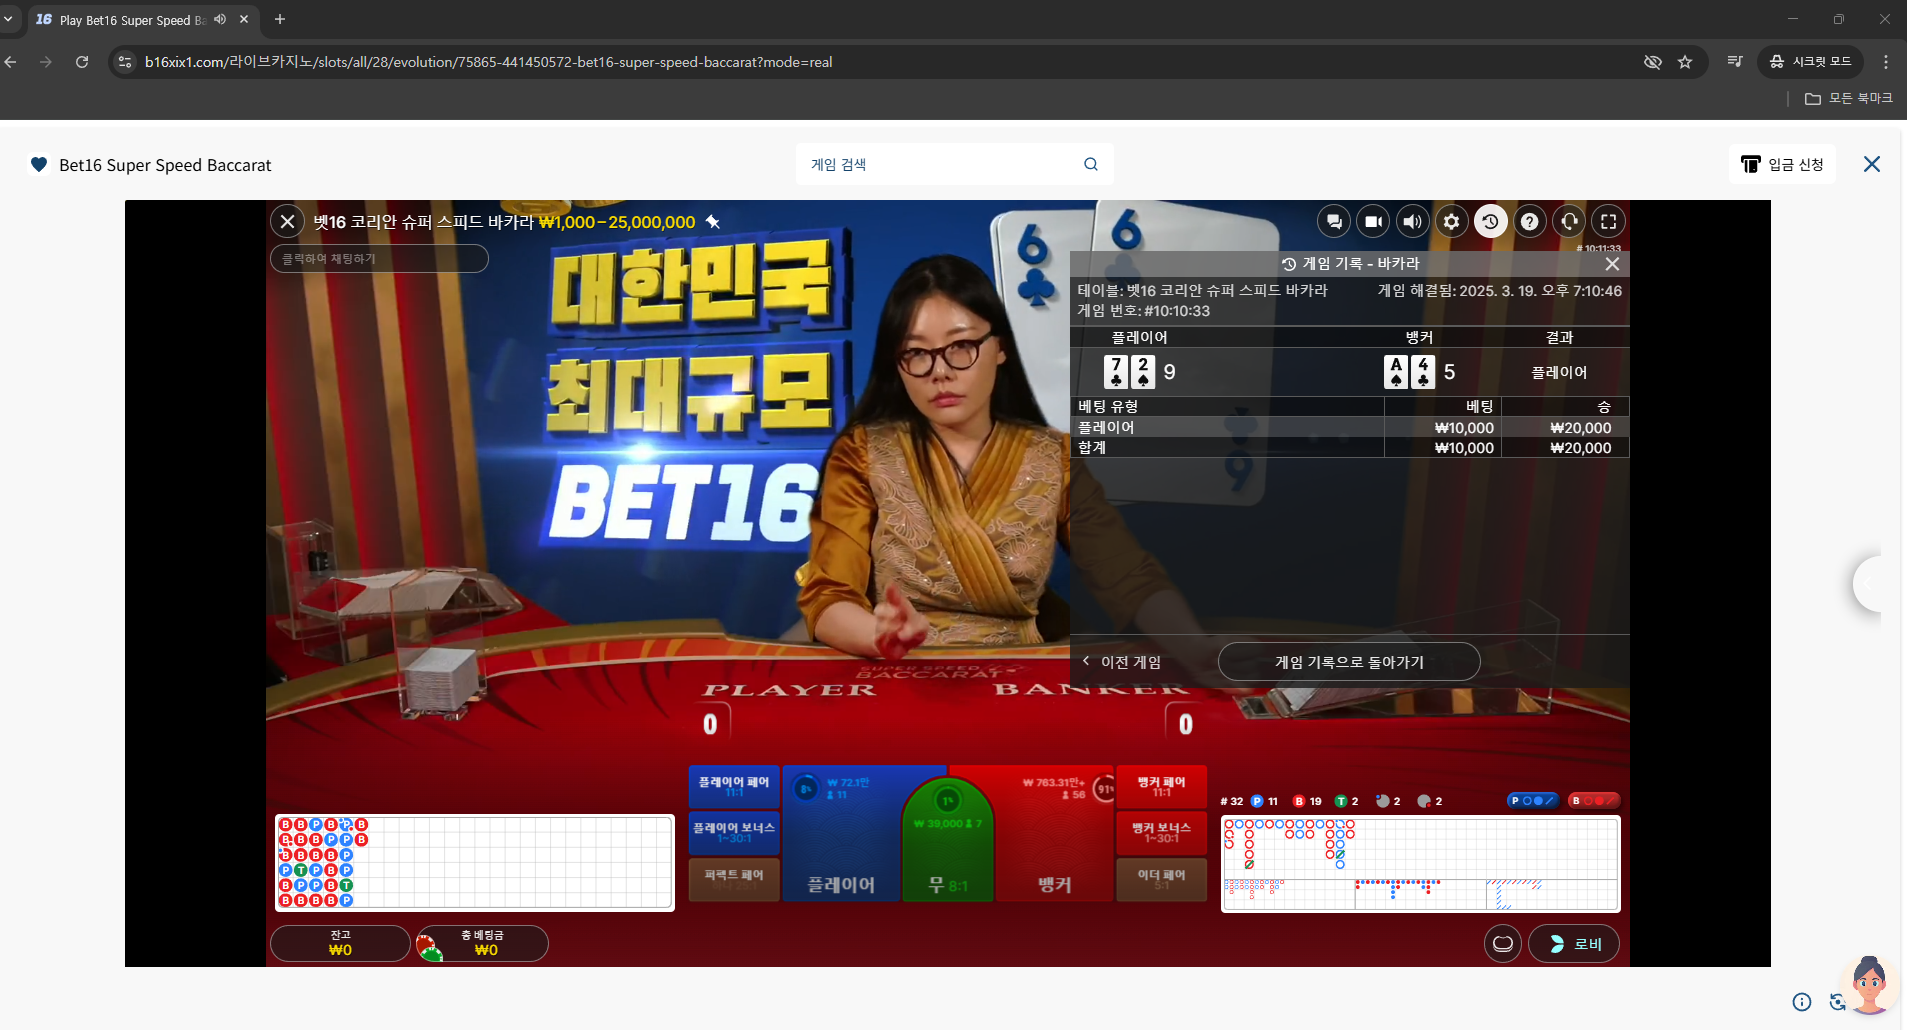The width and height of the screenshot is (1907, 1030).
Task: Open the help question mark icon
Action: [1530, 222]
